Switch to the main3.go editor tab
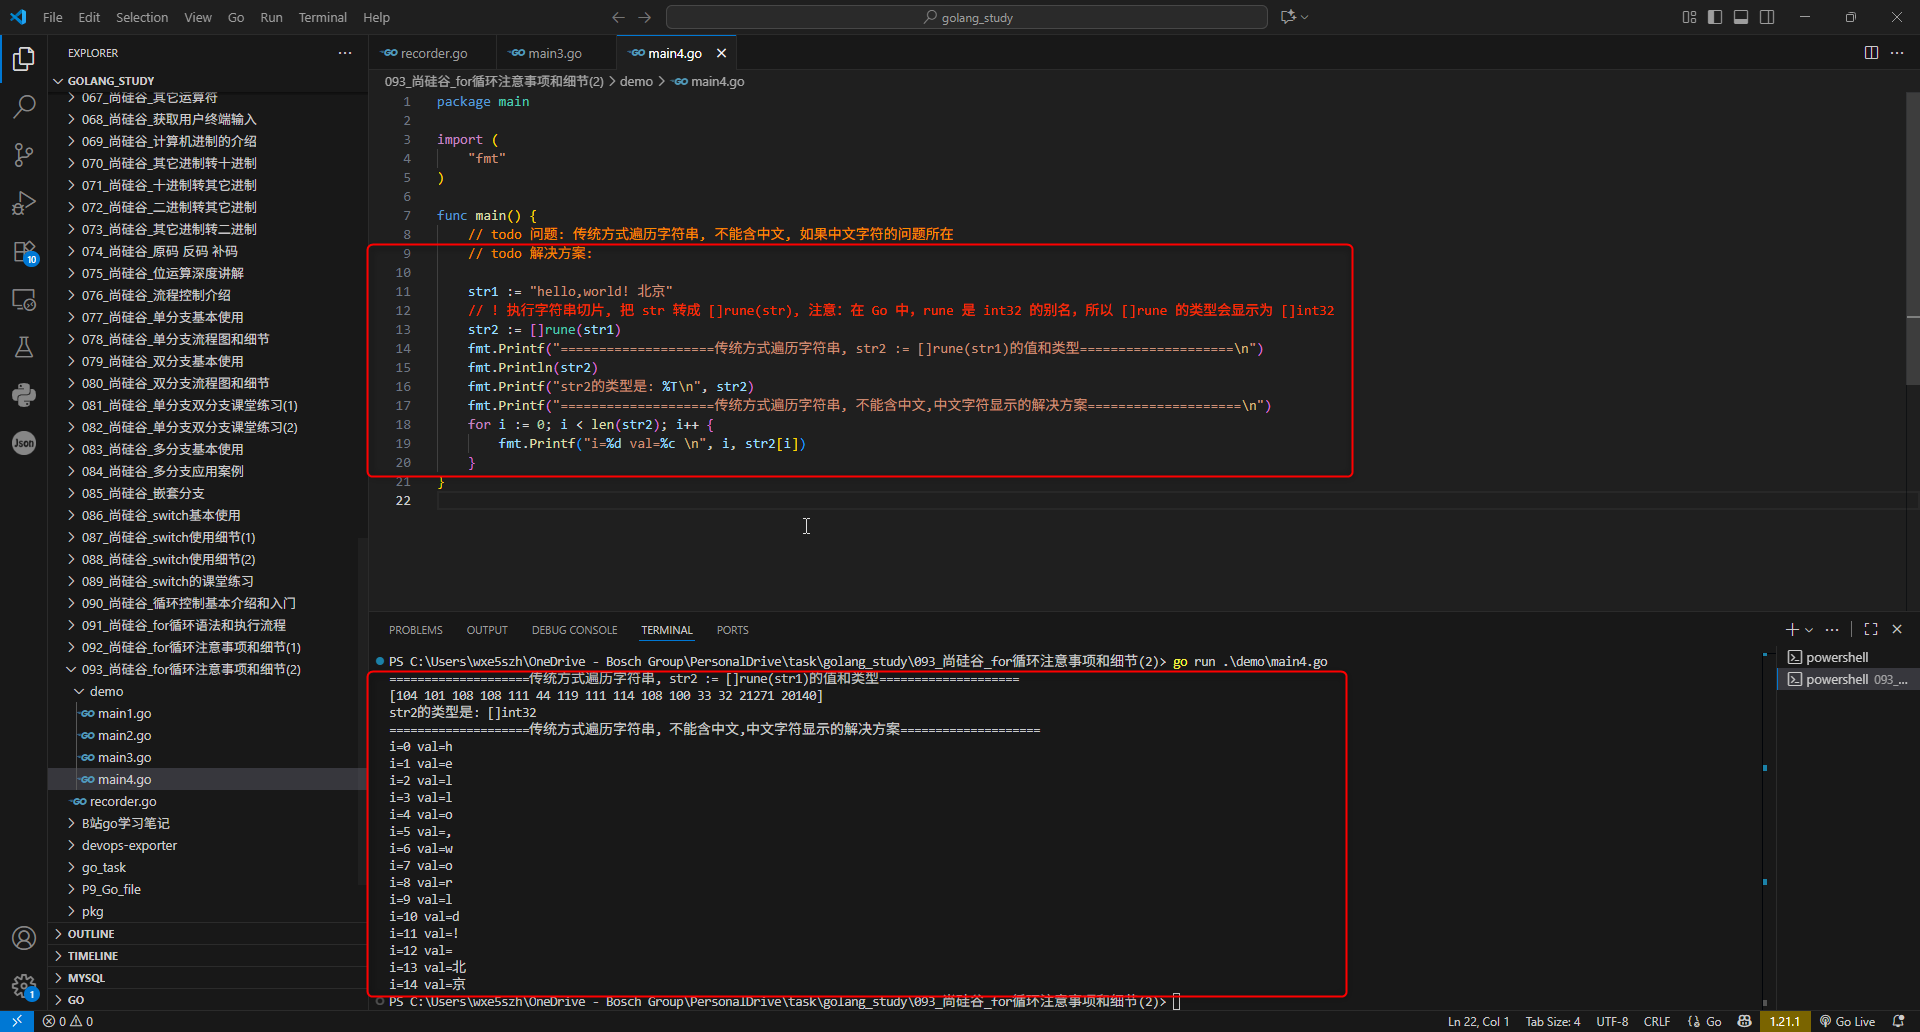1920x1032 pixels. click(554, 53)
